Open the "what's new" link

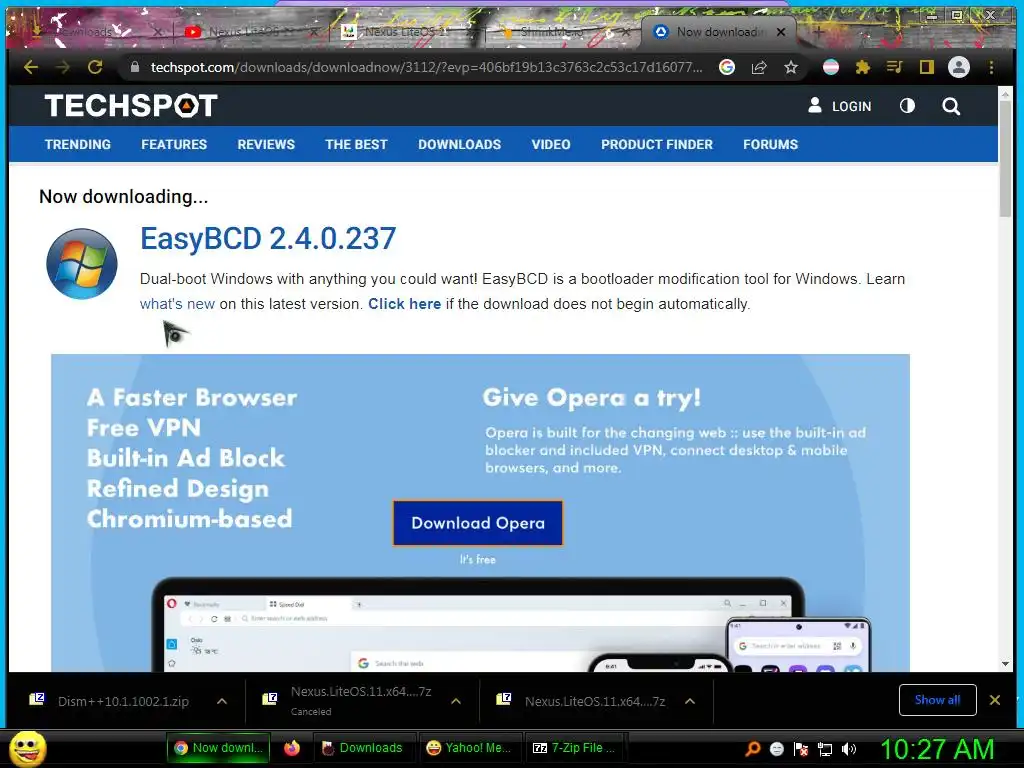[x=177, y=304]
